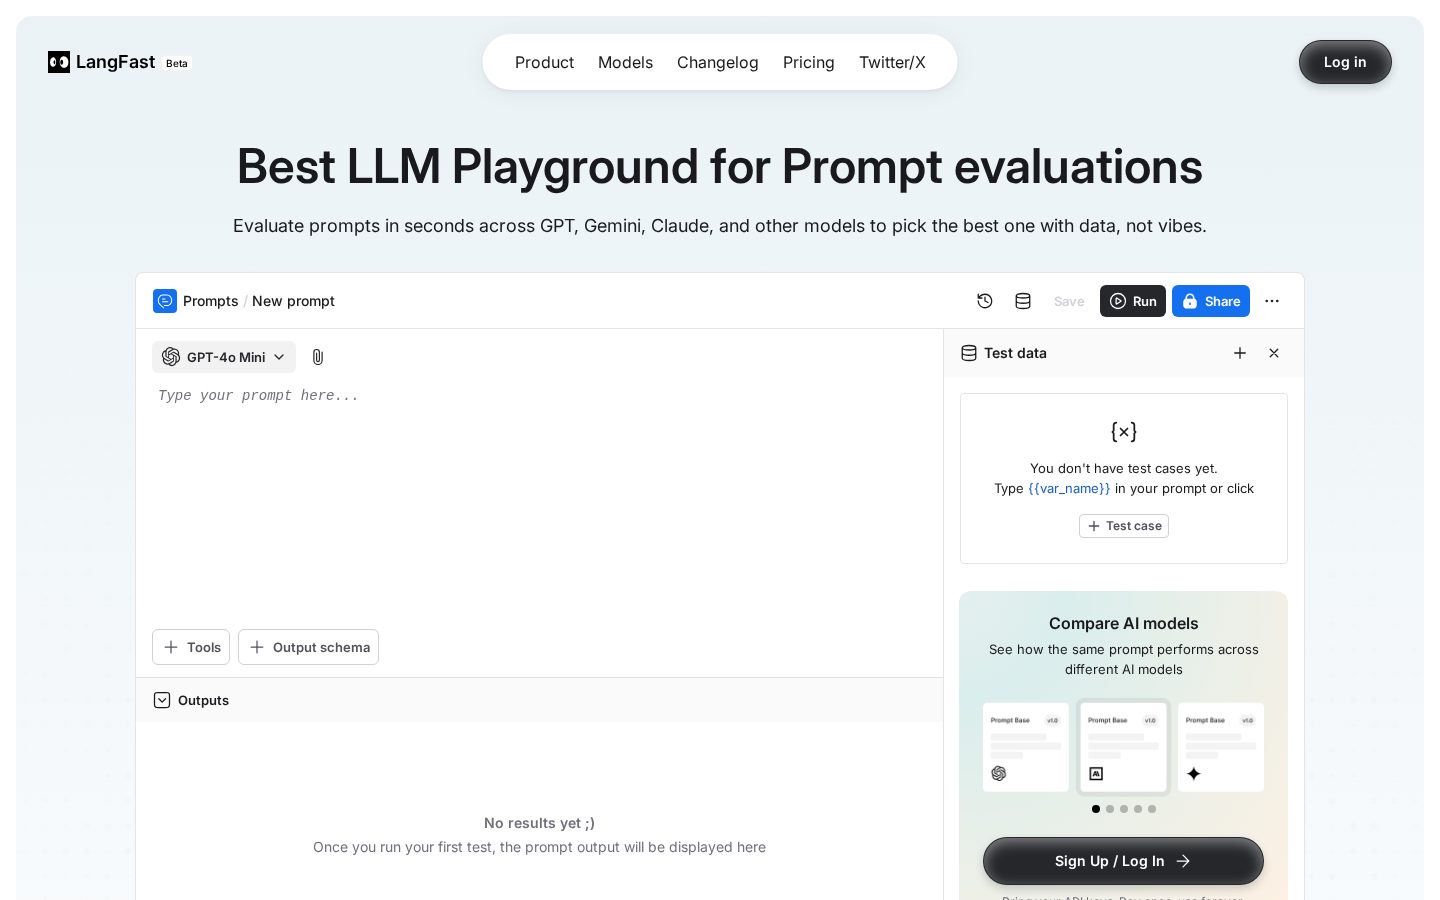This screenshot has height=900, width=1440.
Task: Share the prompt
Action: tap(1211, 301)
